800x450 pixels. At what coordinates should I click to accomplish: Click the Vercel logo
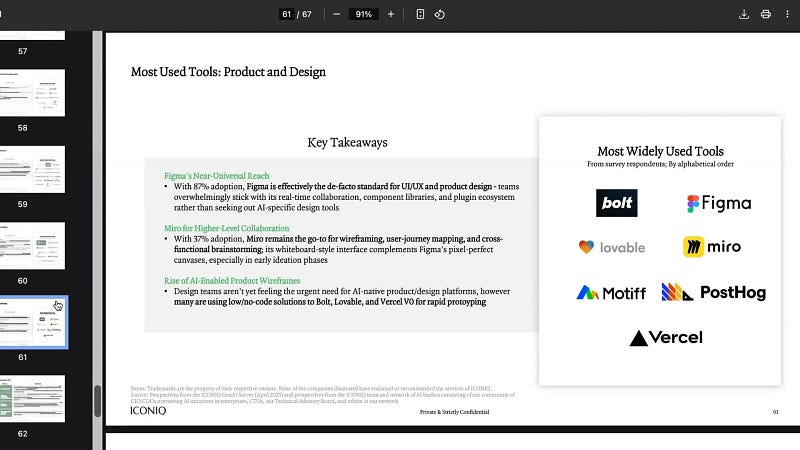point(666,338)
